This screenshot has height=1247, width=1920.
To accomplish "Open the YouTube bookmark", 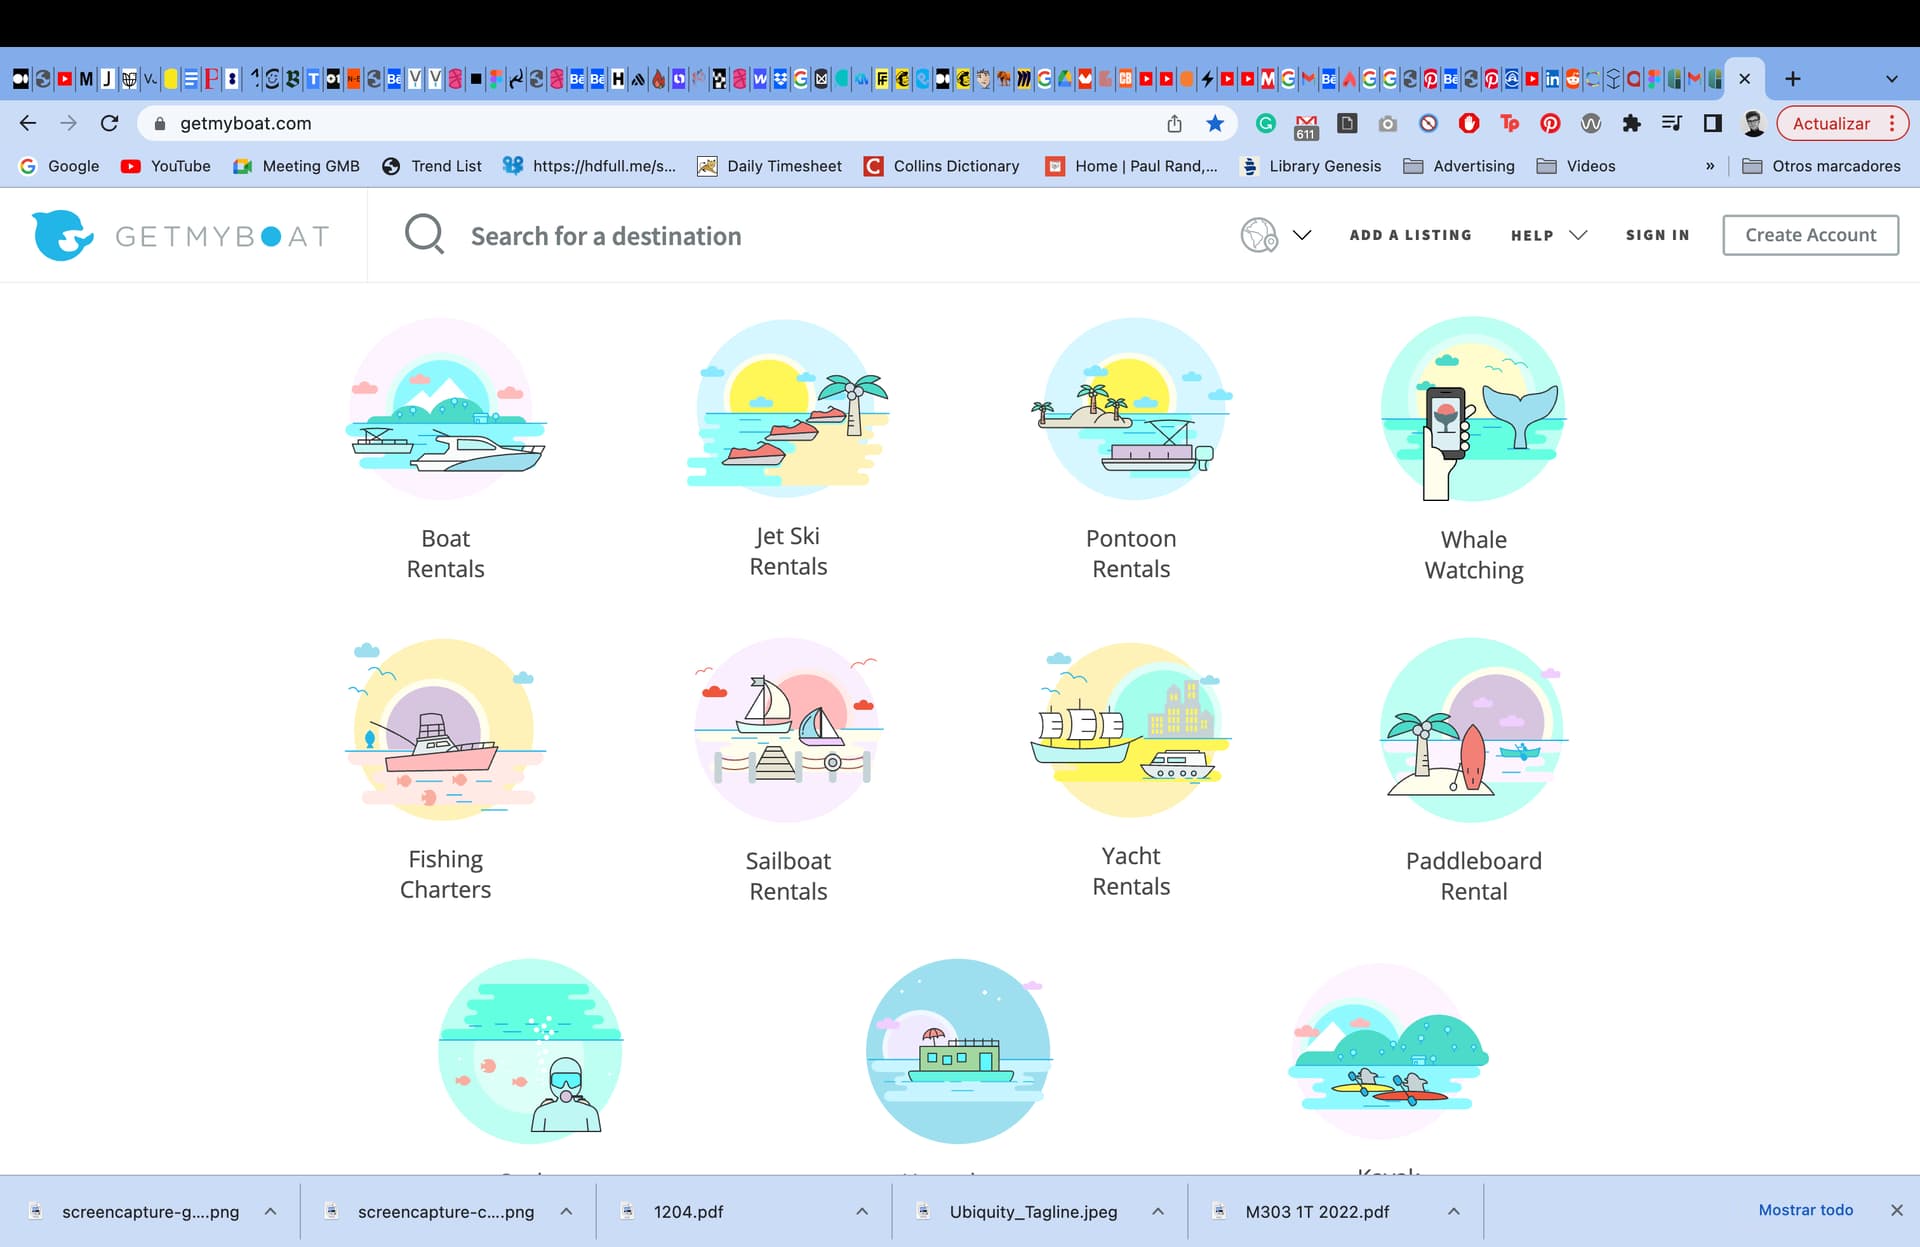I will point(165,166).
